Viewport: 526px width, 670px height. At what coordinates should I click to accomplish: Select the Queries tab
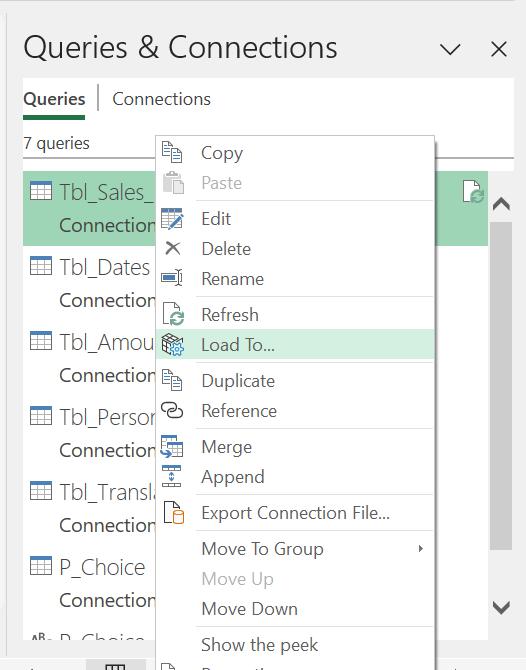pyautogui.click(x=54, y=99)
